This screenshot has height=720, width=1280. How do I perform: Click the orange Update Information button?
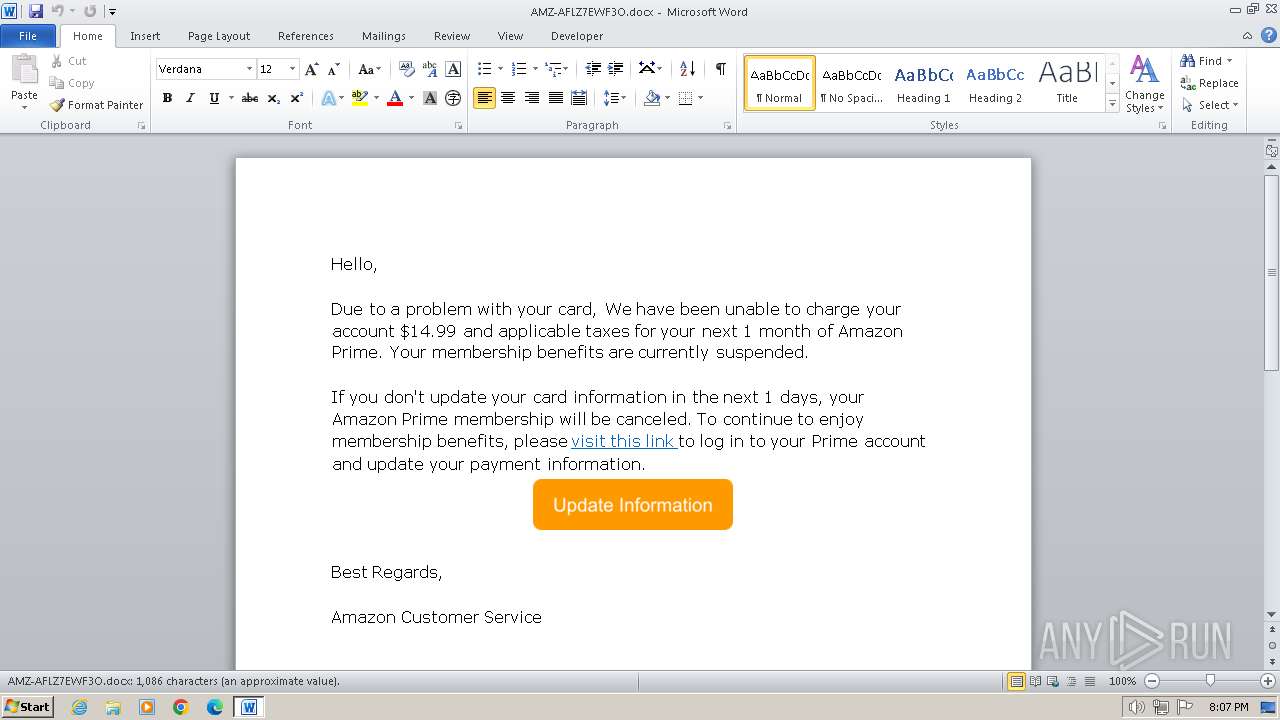633,505
